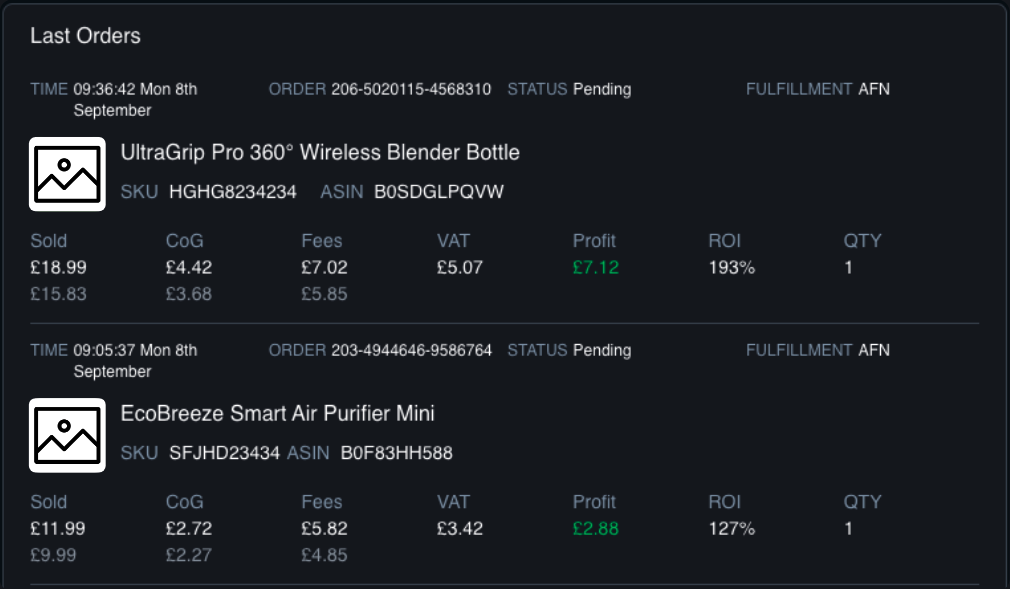Open EcoBreeze Smart Air Purifier Mini title
The image size is (1010, 589).
(277, 414)
